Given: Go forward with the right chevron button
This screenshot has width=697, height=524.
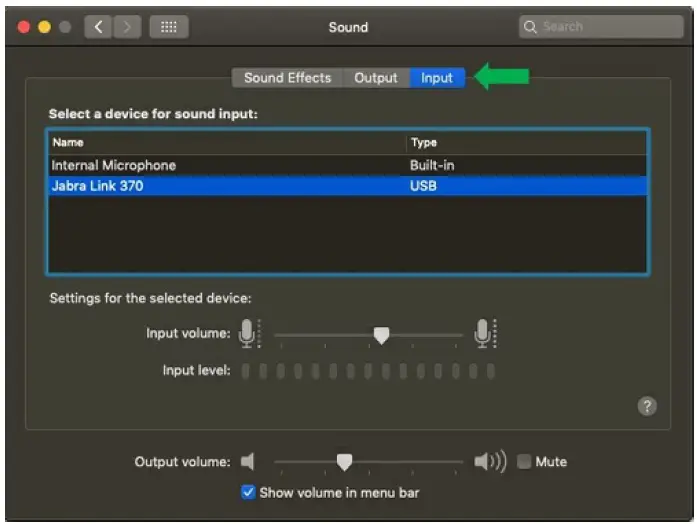Looking at the screenshot, I should (x=127, y=27).
